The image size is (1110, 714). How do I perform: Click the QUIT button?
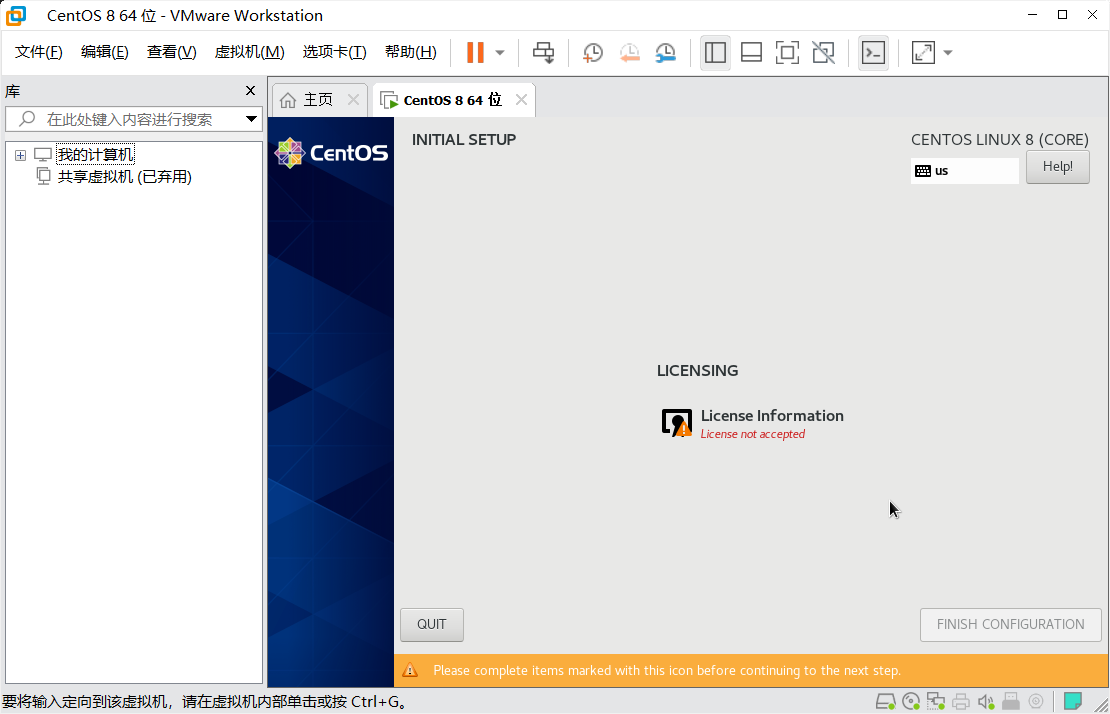coord(432,624)
